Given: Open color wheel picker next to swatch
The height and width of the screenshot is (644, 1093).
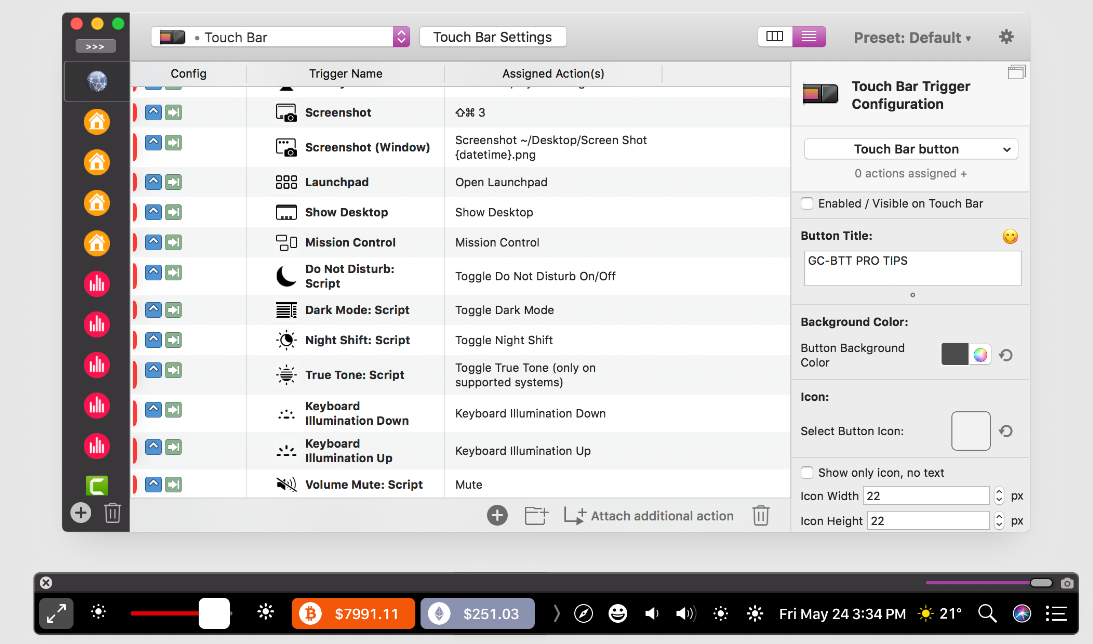Looking at the screenshot, I should click(x=980, y=355).
